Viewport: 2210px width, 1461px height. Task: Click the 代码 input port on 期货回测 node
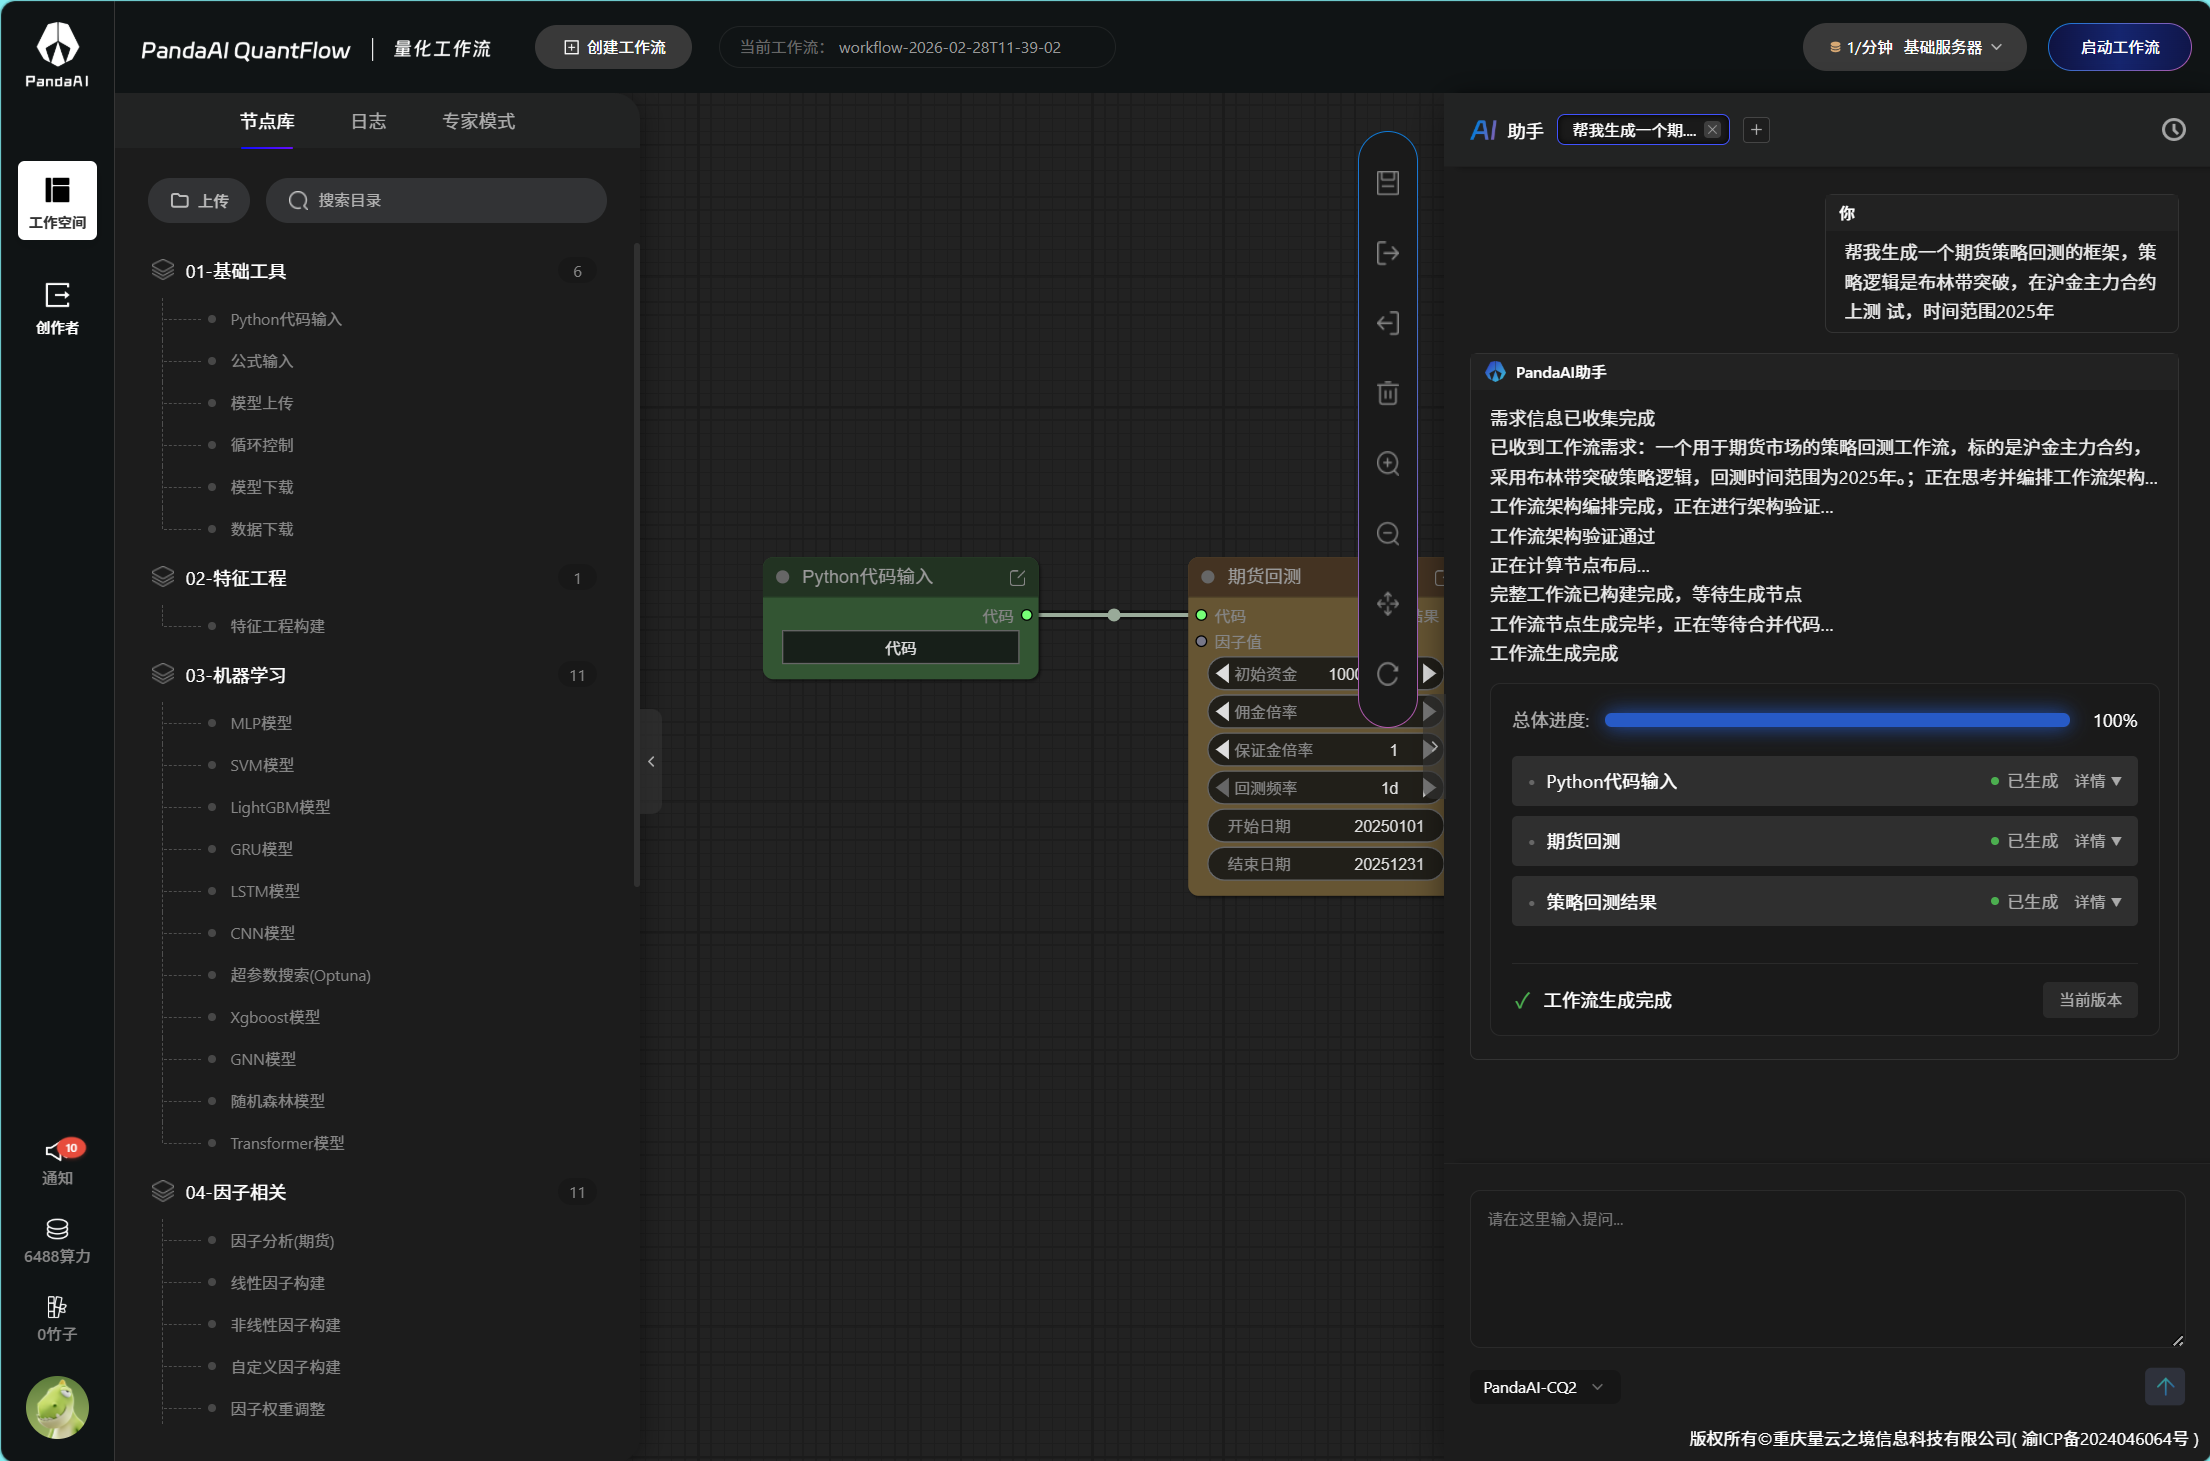(x=1201, y=615)
